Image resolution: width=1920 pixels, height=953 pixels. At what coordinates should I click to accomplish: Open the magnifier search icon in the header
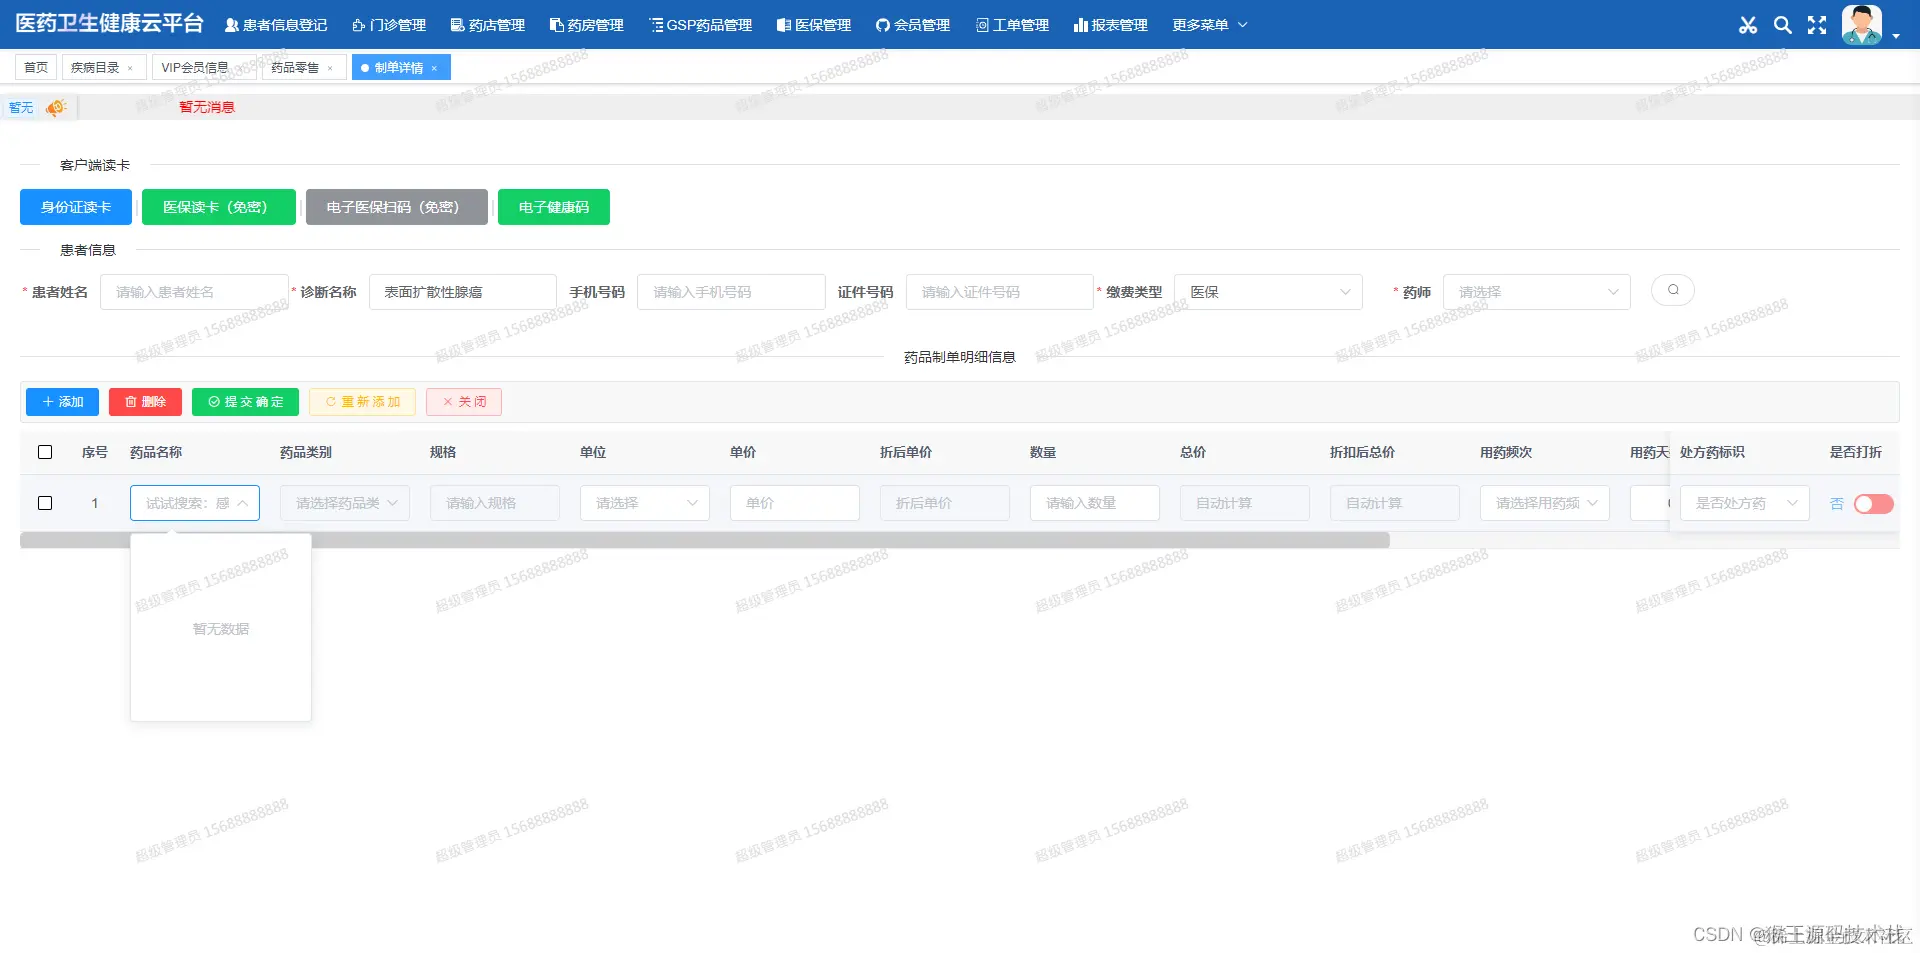click(1782, 25)
